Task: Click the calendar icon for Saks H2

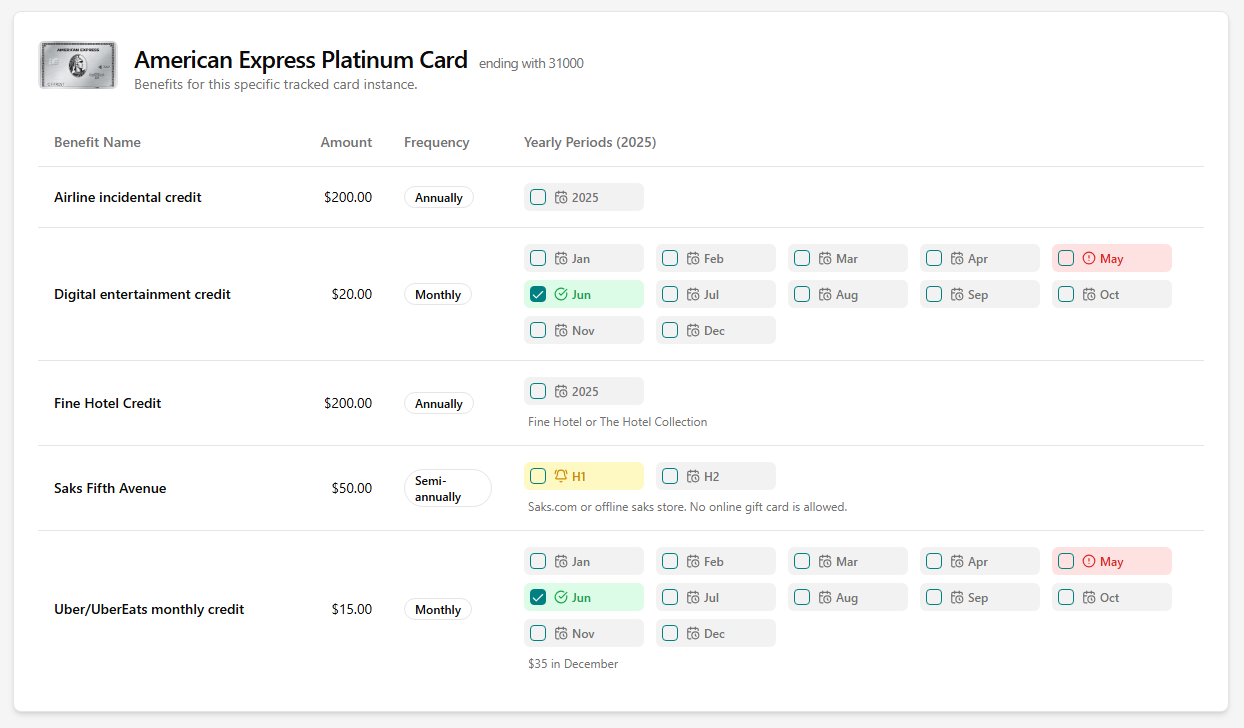Action: point(693,476)
